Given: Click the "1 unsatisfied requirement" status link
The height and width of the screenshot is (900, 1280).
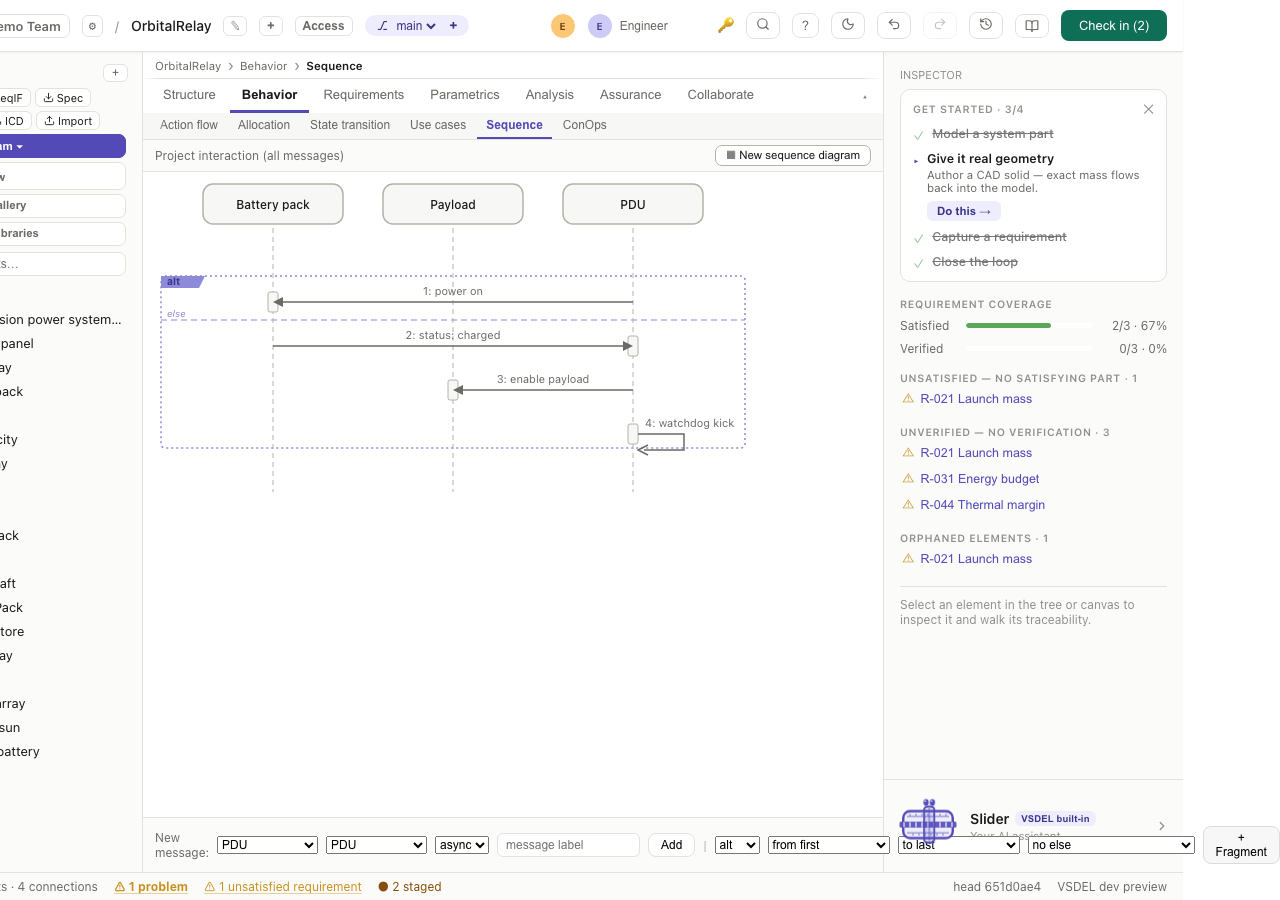Looking at the screenshot, I should (x=283, y=887).
